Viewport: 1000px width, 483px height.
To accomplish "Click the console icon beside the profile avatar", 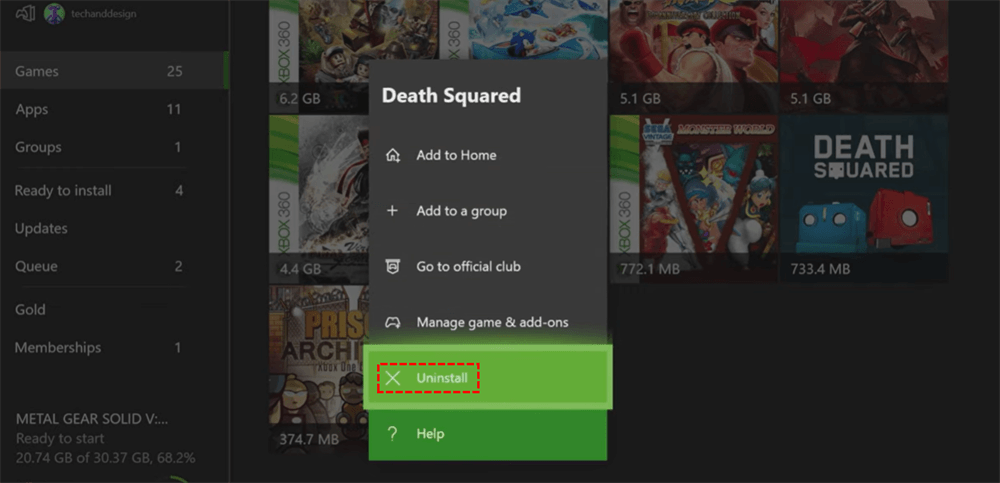I will [x=25, y=13].
